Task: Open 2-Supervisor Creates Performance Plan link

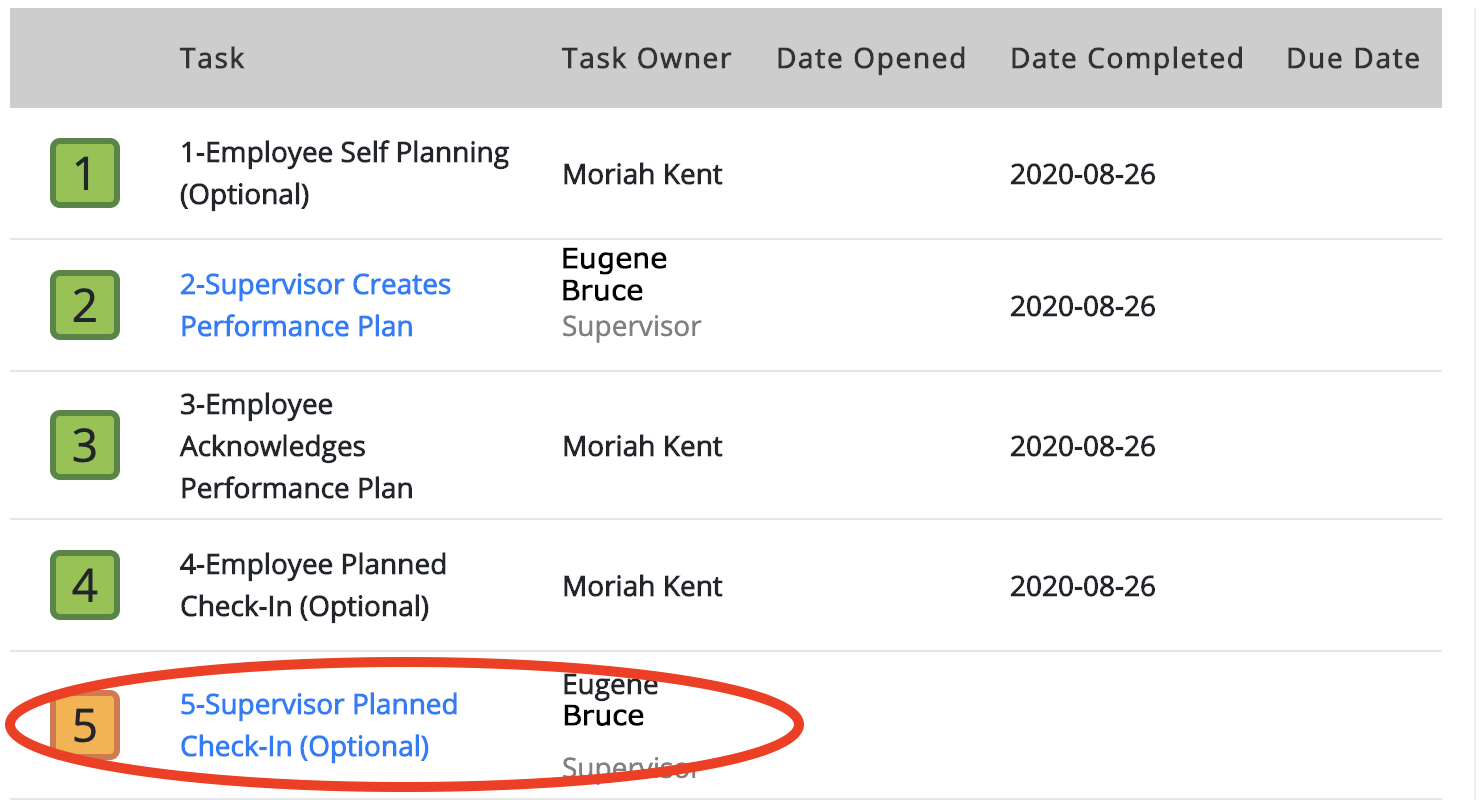Action: coord(315,305)
